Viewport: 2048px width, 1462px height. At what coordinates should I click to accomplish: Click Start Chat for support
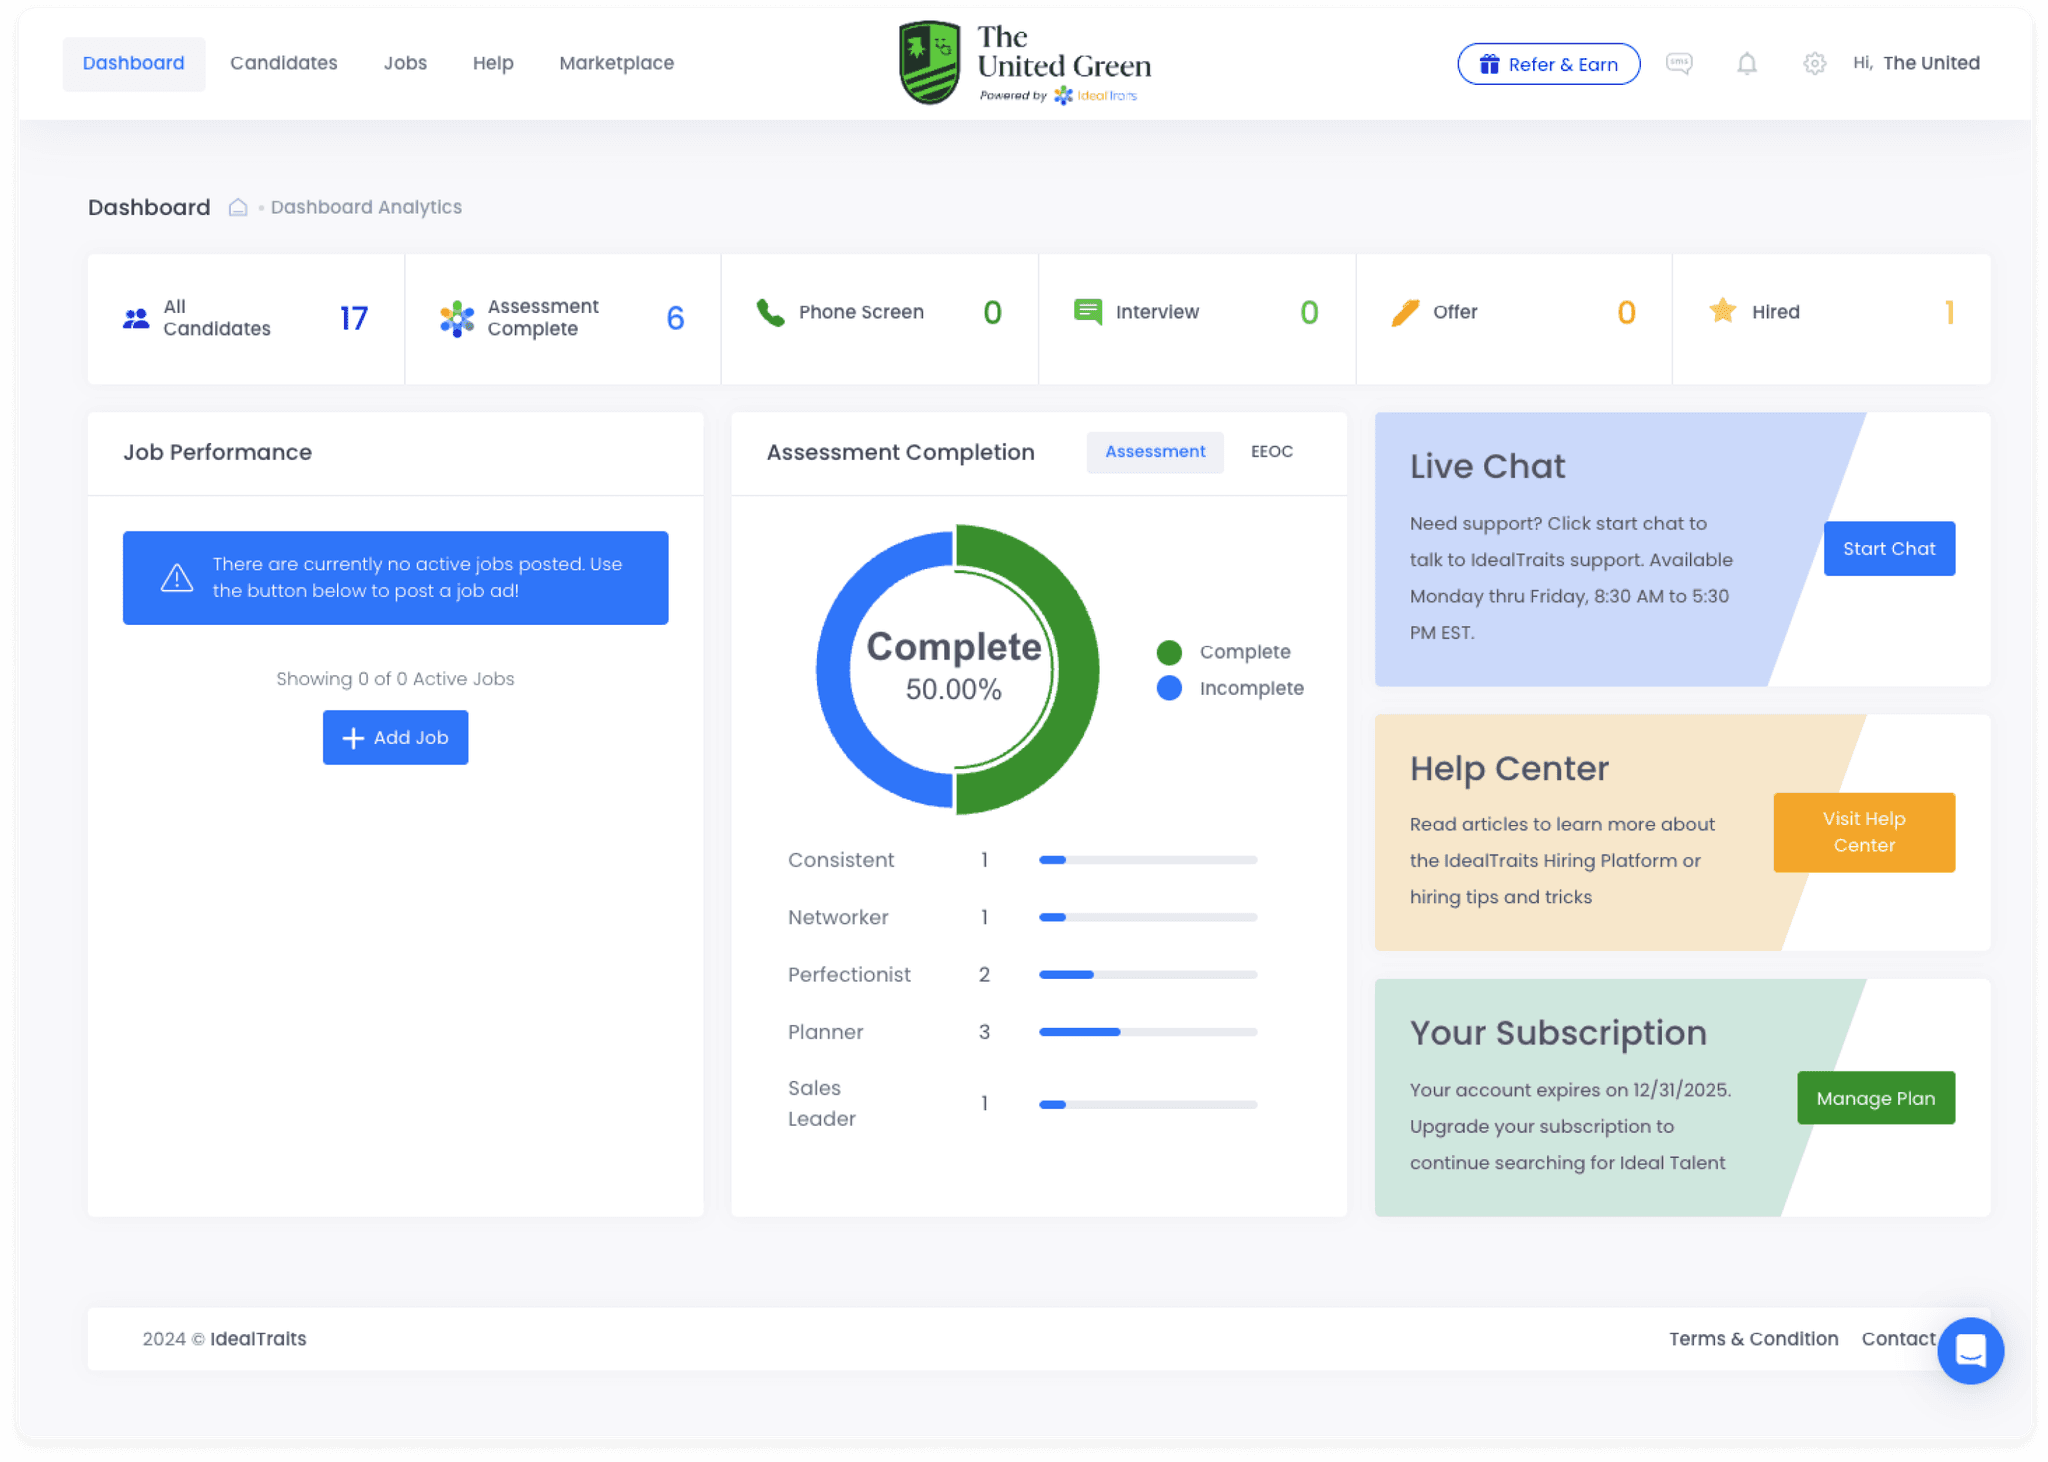tap(1888, 548)
